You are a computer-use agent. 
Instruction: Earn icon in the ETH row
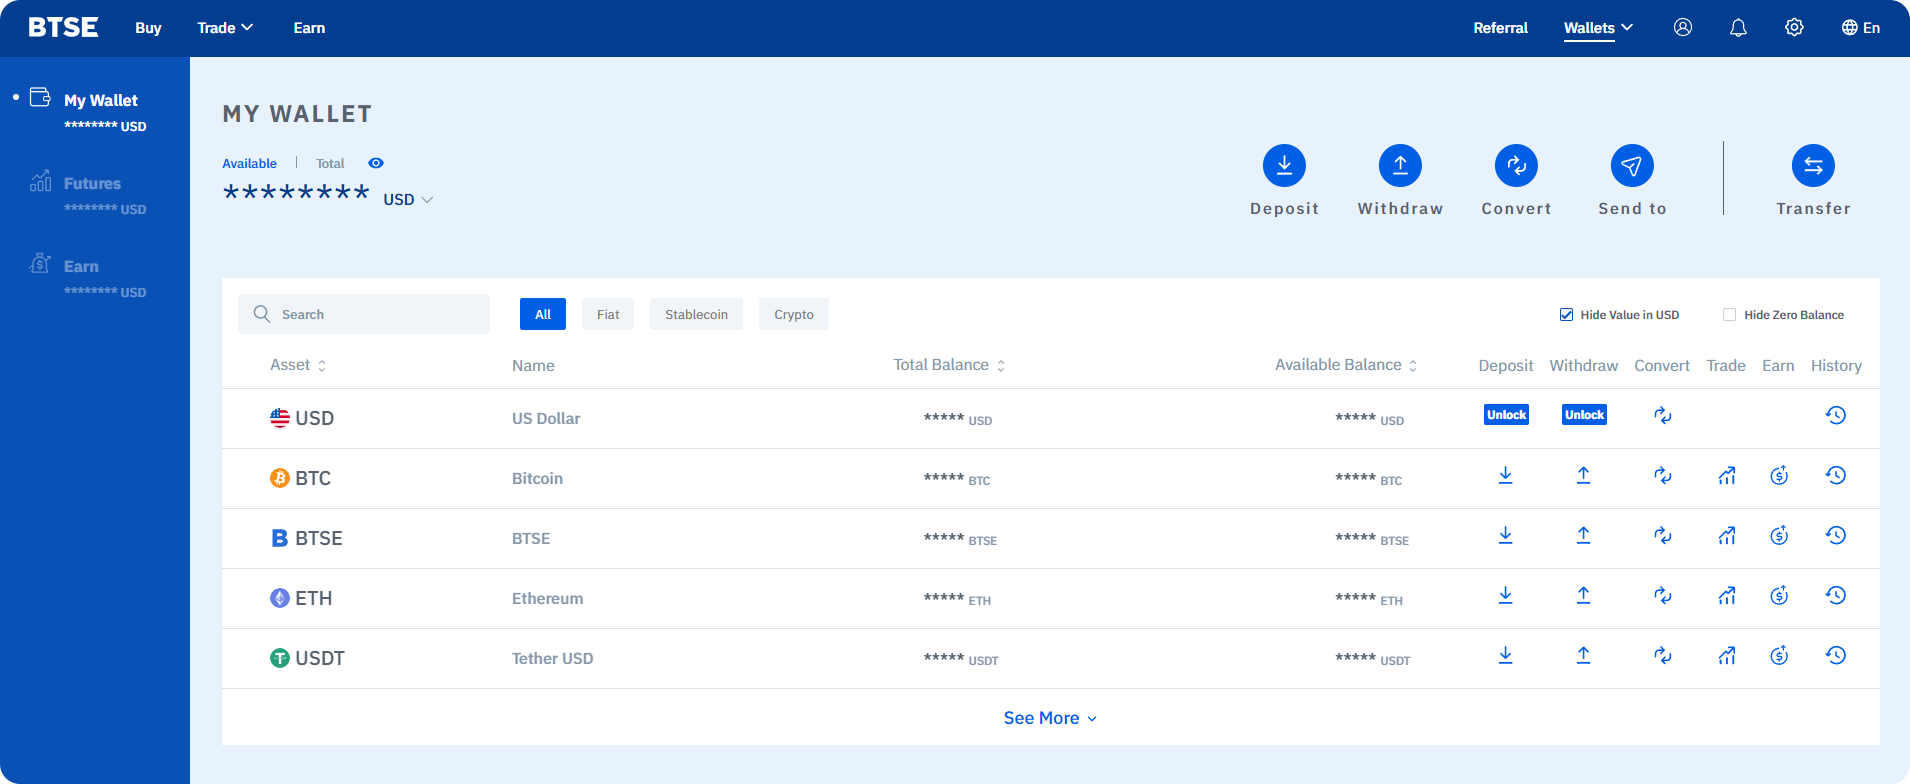point(1779,595)
